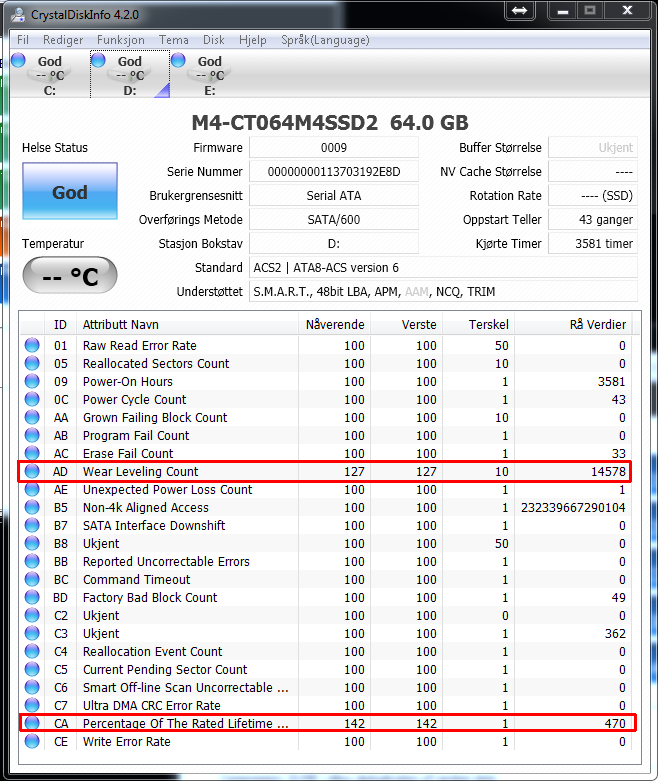Click the Overførings Metode SATA/600 field
Image resolution: width=658 pixels, height=781 pixels.
tap(334, 220)
